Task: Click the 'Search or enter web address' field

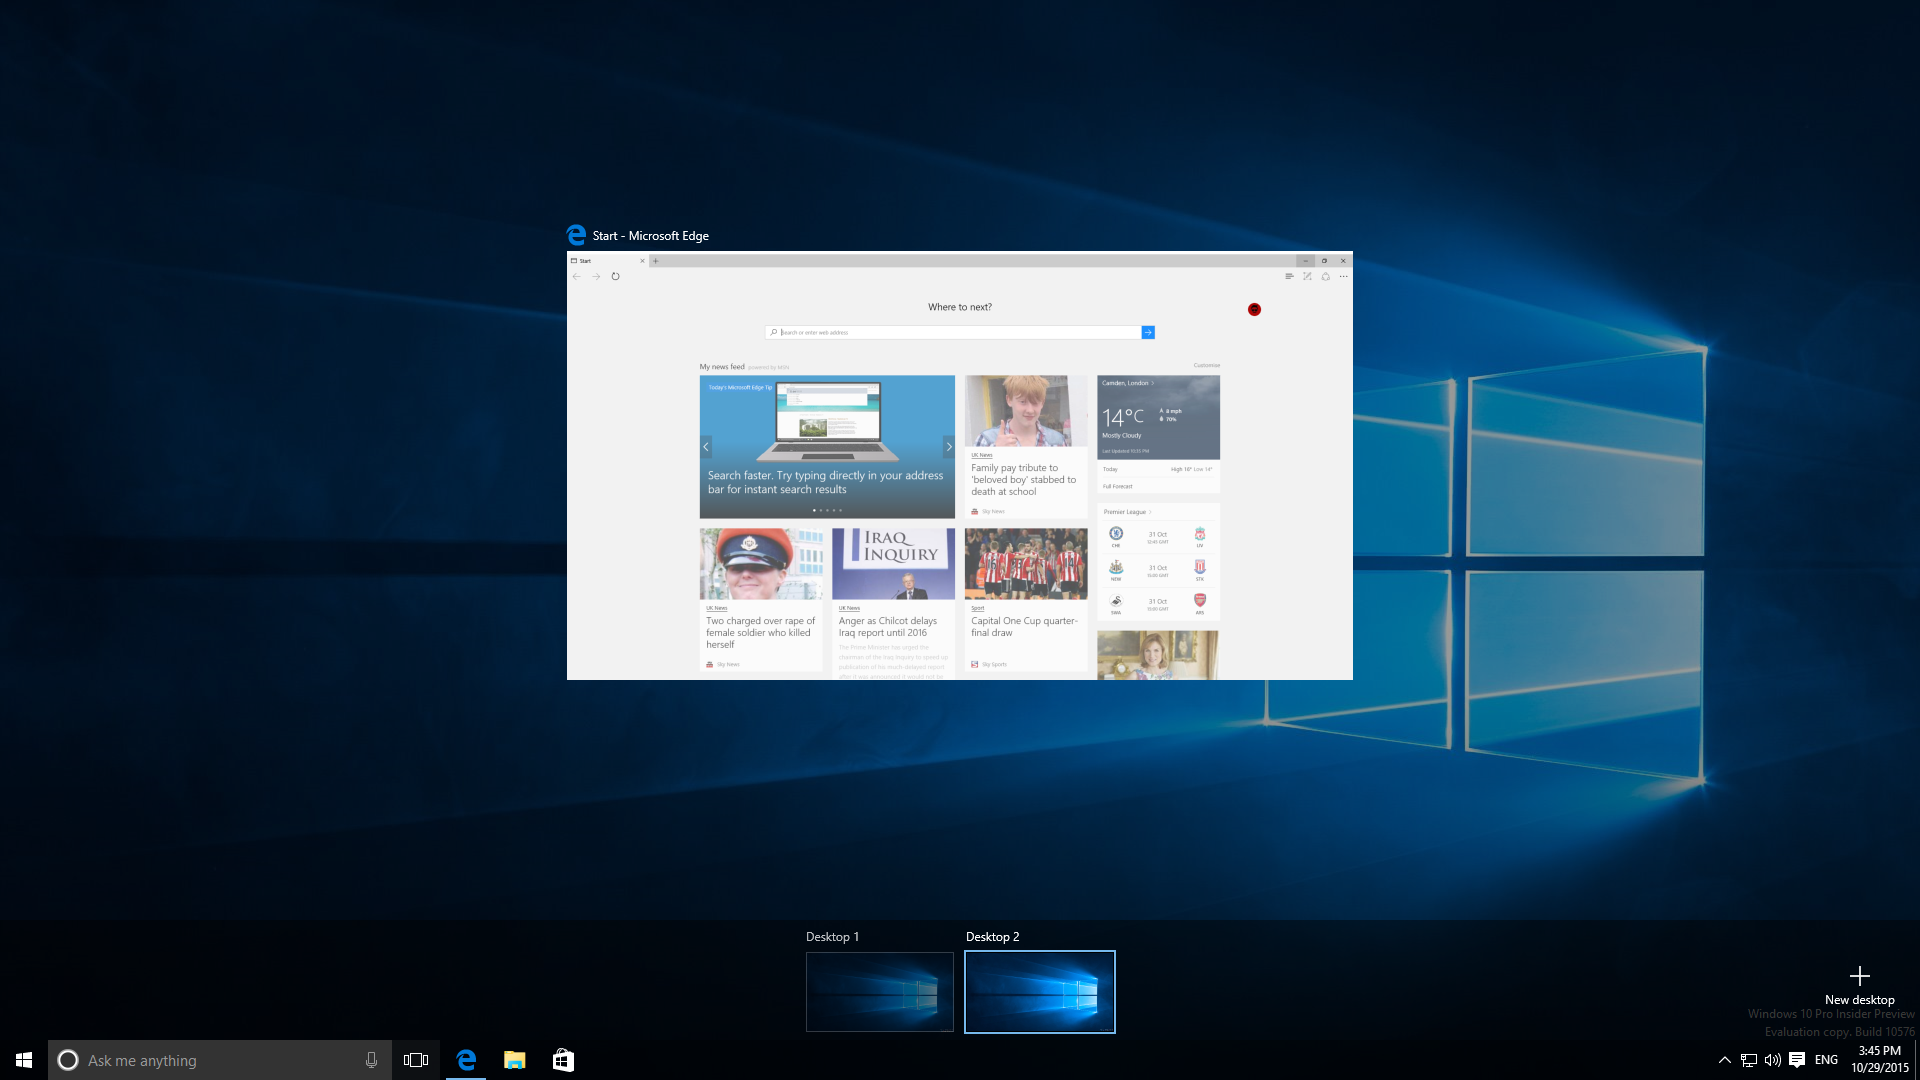Action: pyautogui.click(x=953, y=332)
